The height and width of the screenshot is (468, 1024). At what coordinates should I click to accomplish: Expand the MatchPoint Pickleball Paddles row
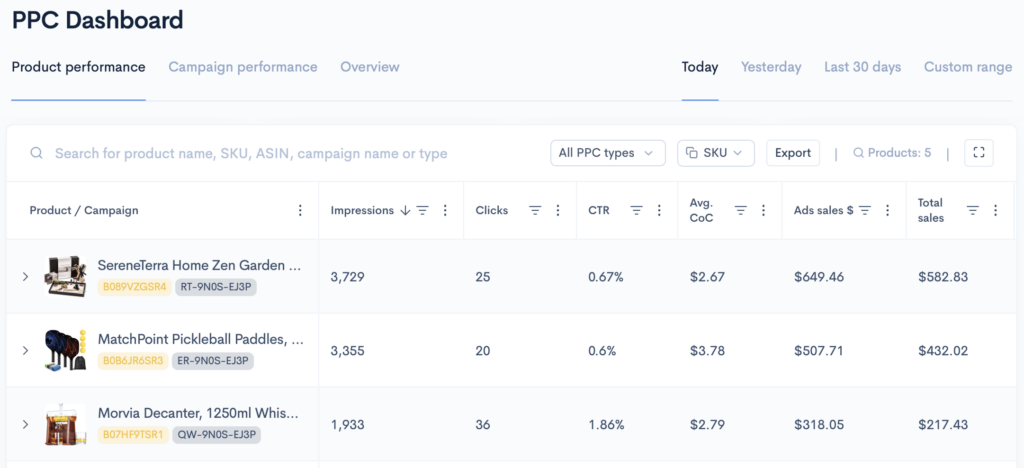pos(25,351)
